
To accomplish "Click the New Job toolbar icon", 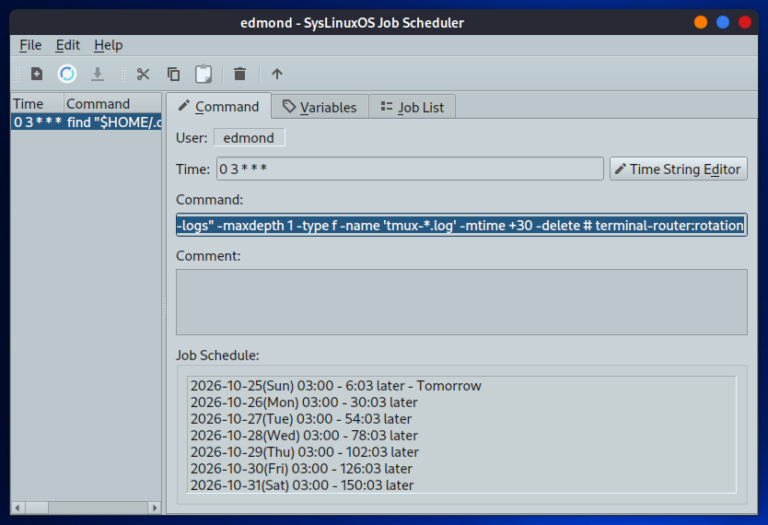I will 37,74.
